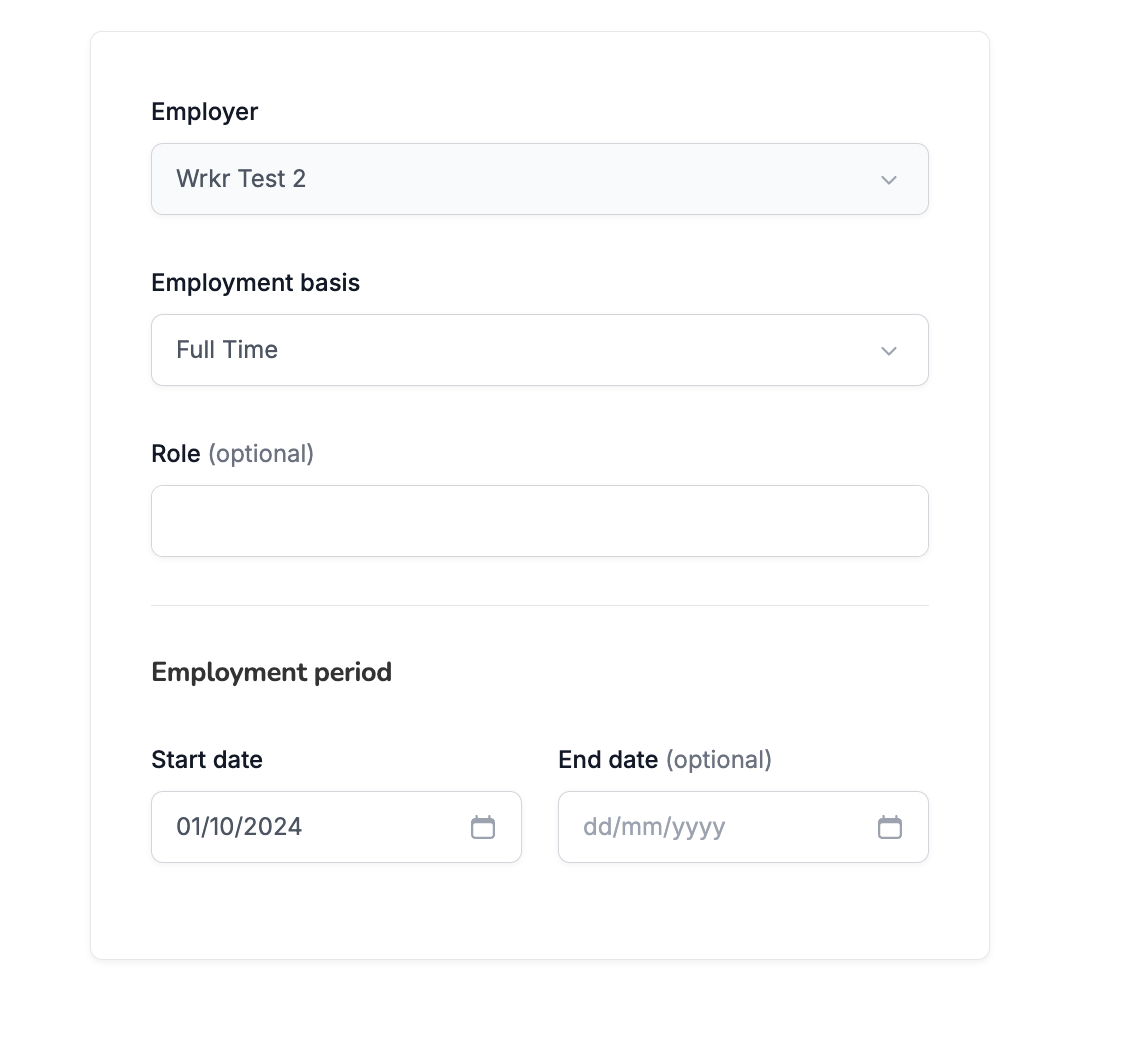Click the Start date field label
This screenshot has height=1044, width=1146.
[207, 760]
